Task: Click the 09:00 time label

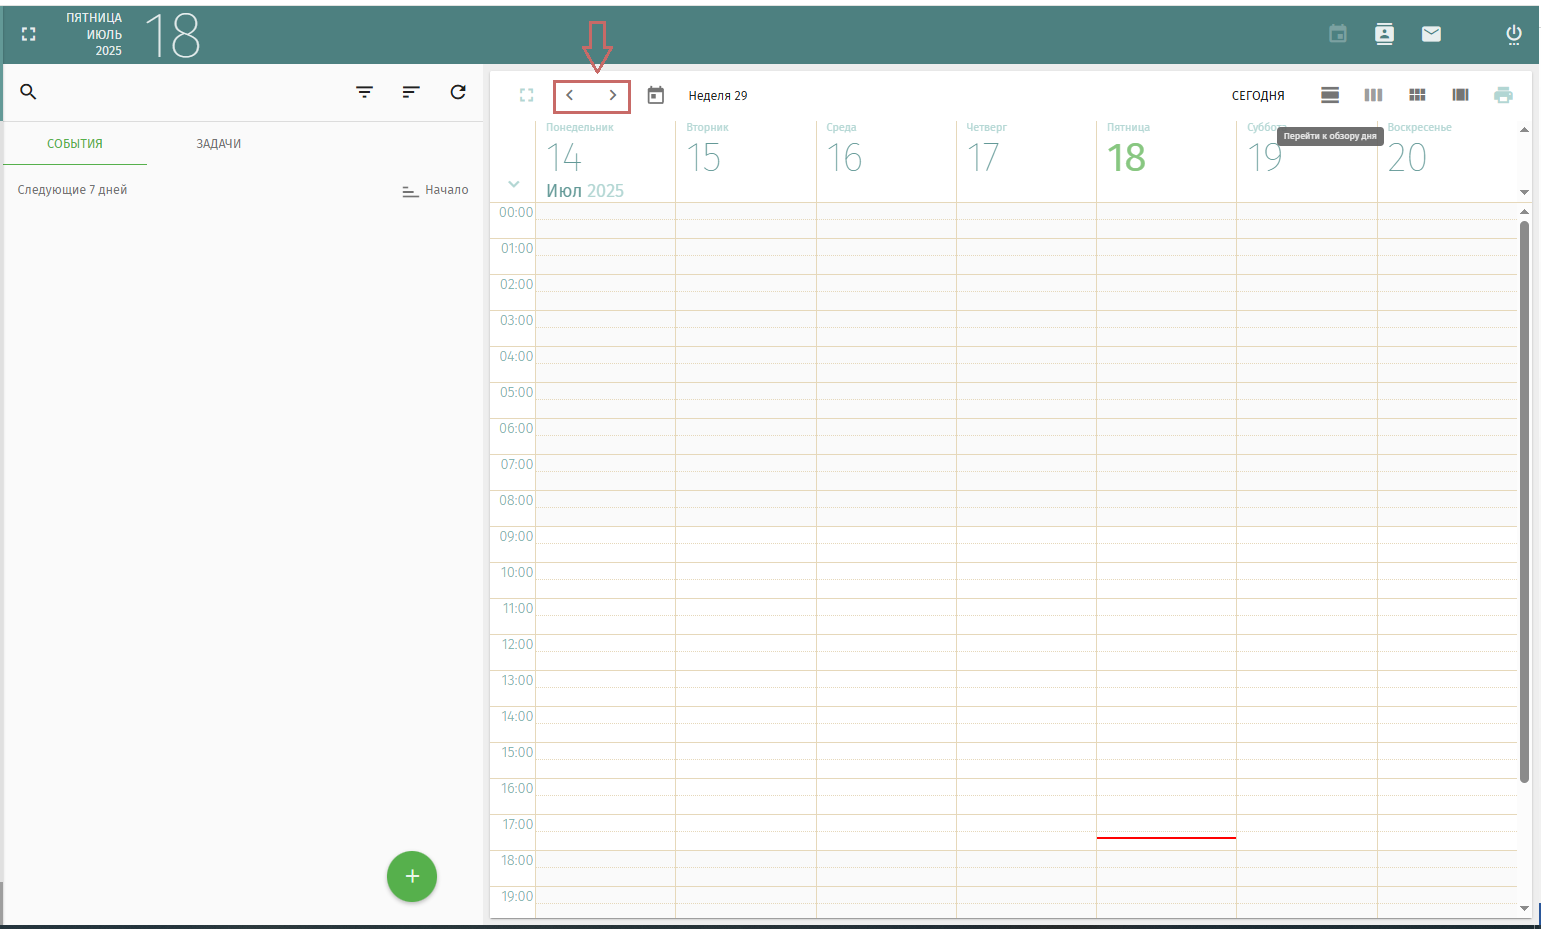Action: pos(516,537)
